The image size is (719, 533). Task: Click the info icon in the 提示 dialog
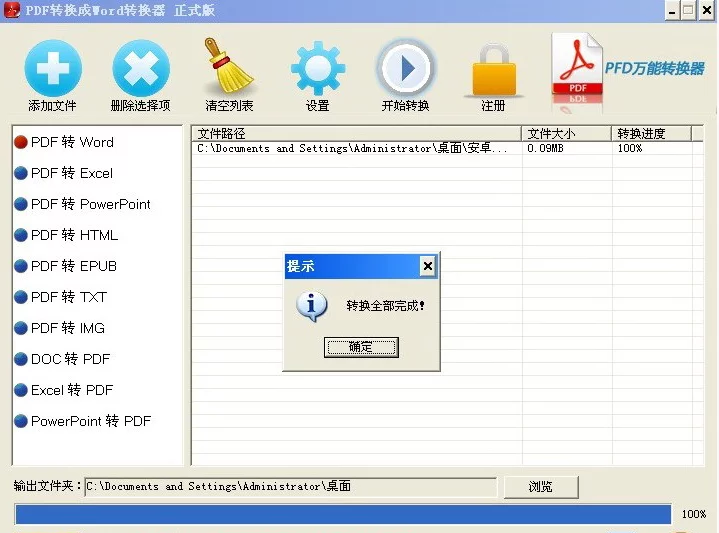(312, 306)
